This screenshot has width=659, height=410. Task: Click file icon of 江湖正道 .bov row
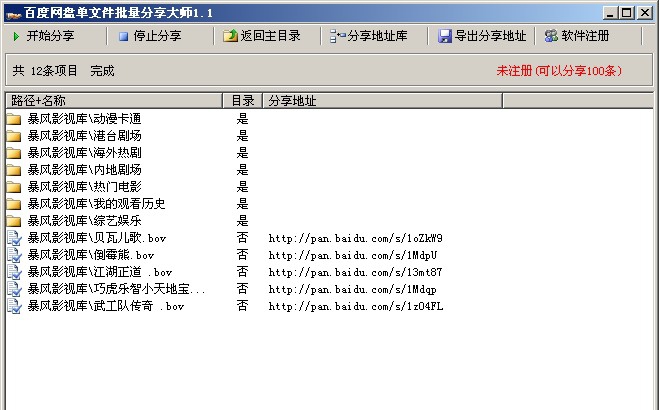pyautogui.click(x=14, y=272)
